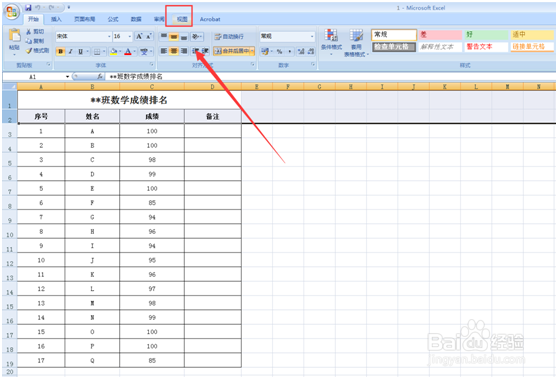This screenshot has height=379, width=558.
Task: Toggle bold formatting
Action: 60,52
